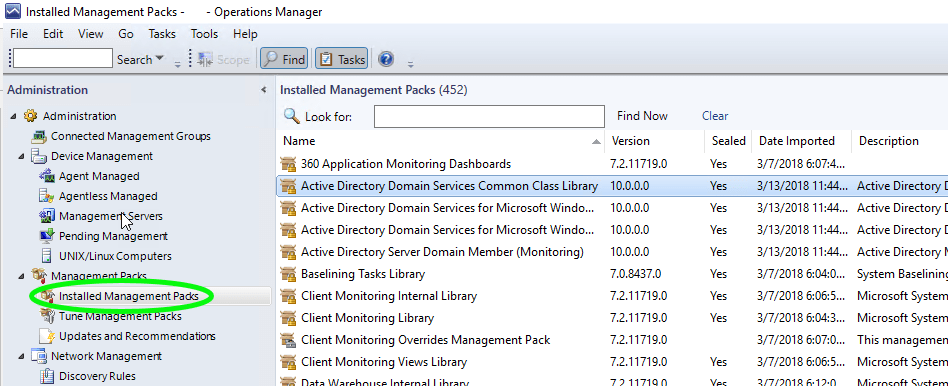Image resolution: width=948 pixels, height=386 pixels.
Task: Open the Tasks menu
Action: [x=162, y=34]
